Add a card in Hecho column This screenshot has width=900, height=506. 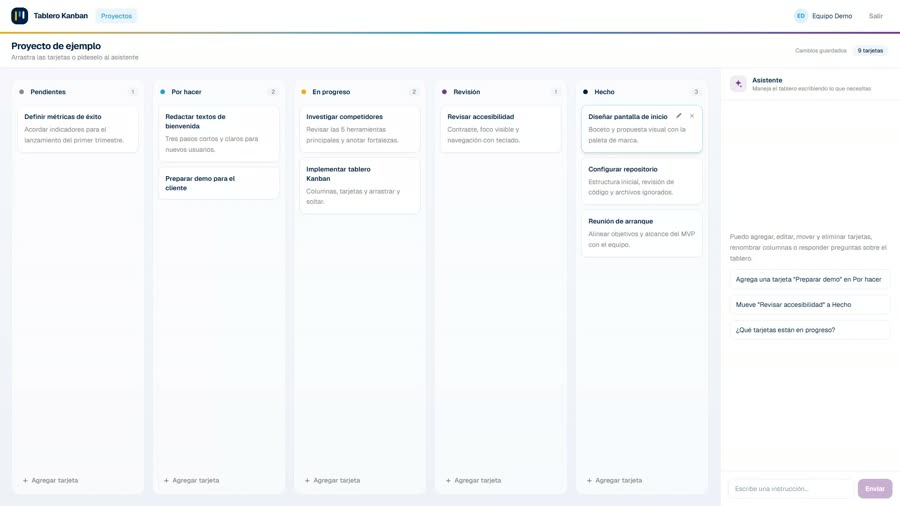point(615,480)
